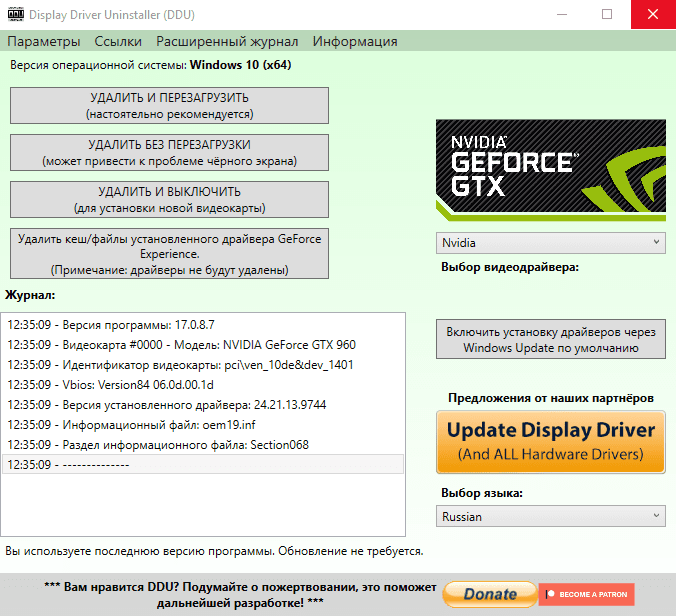Open the Параметры menu
The width and height of the screenshot is (676, 616).
(44, 41)
